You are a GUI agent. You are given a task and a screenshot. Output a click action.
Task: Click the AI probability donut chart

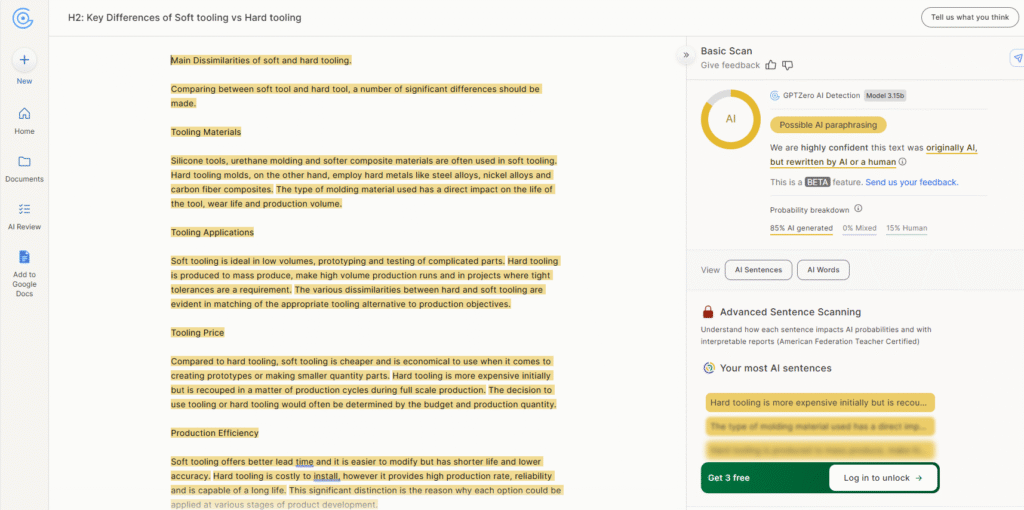click(x=730, y=119)
